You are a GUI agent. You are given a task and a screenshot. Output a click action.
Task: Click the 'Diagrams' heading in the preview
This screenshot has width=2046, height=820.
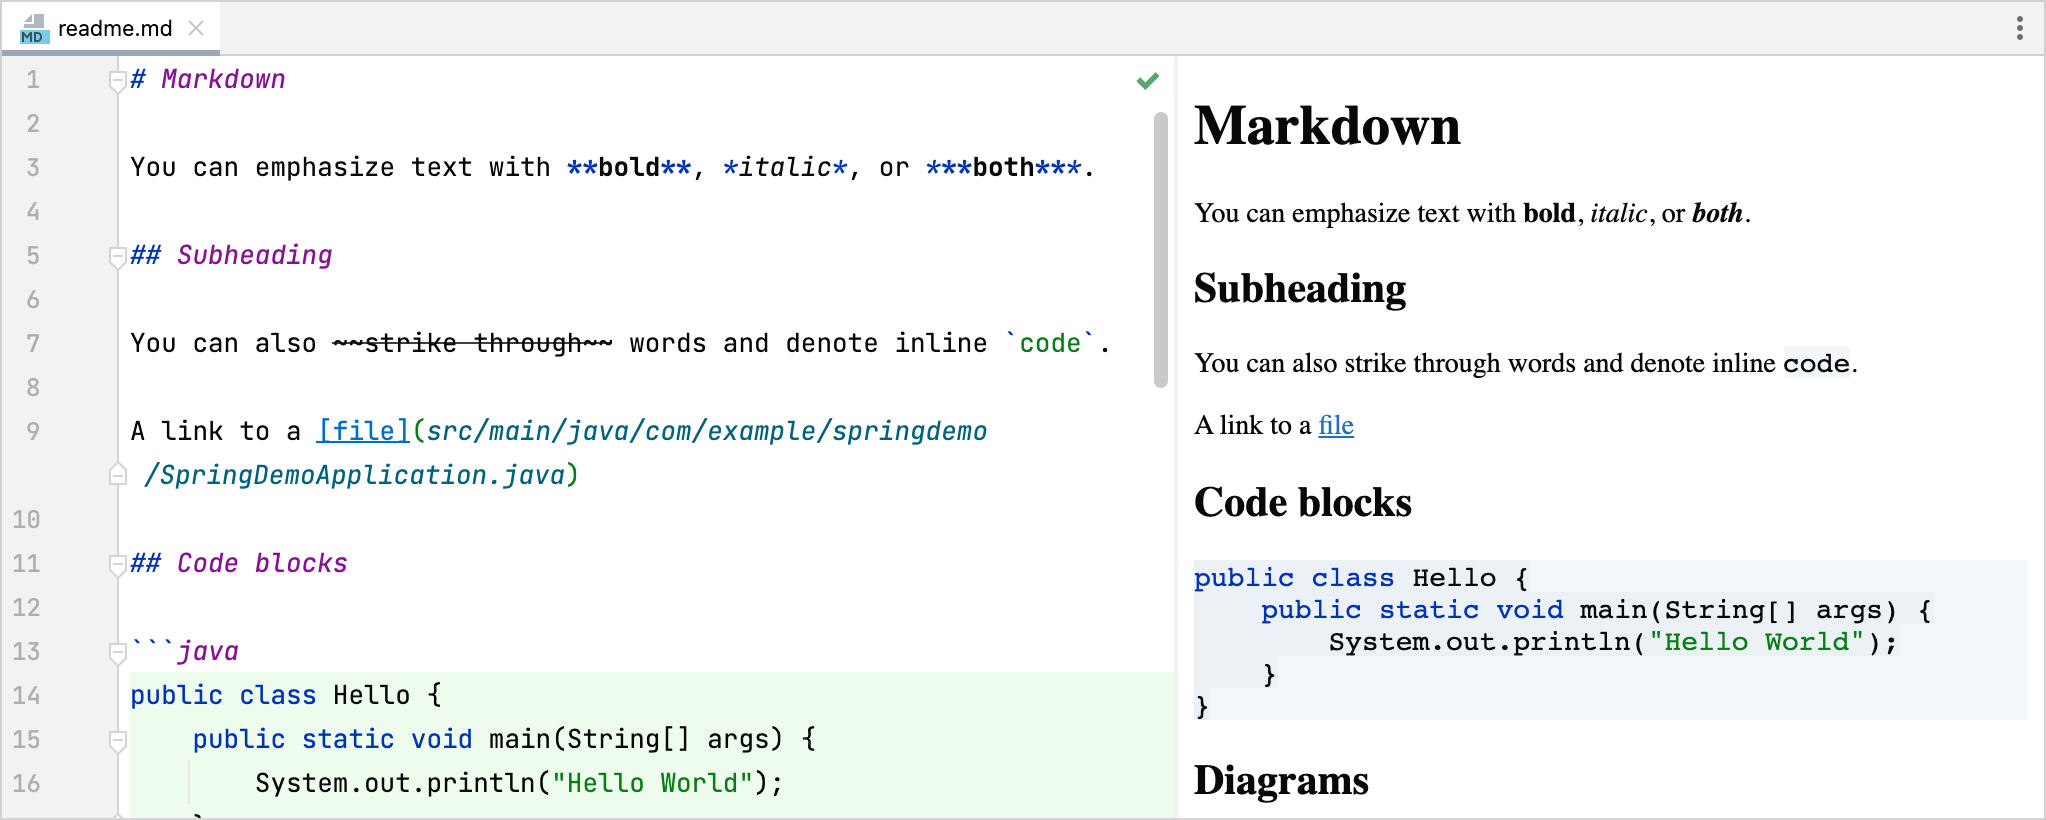point(1281,780)
